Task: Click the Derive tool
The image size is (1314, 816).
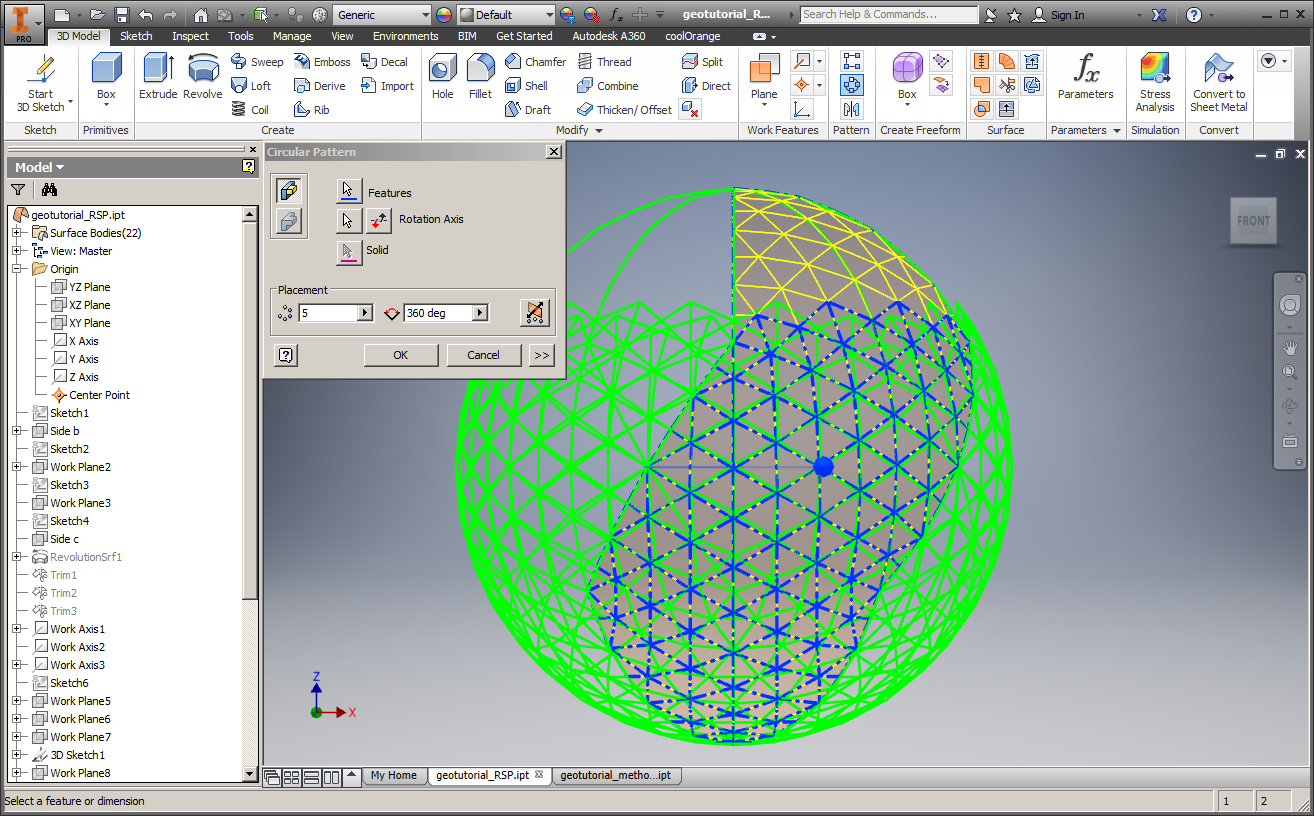Action: (320, 86)
